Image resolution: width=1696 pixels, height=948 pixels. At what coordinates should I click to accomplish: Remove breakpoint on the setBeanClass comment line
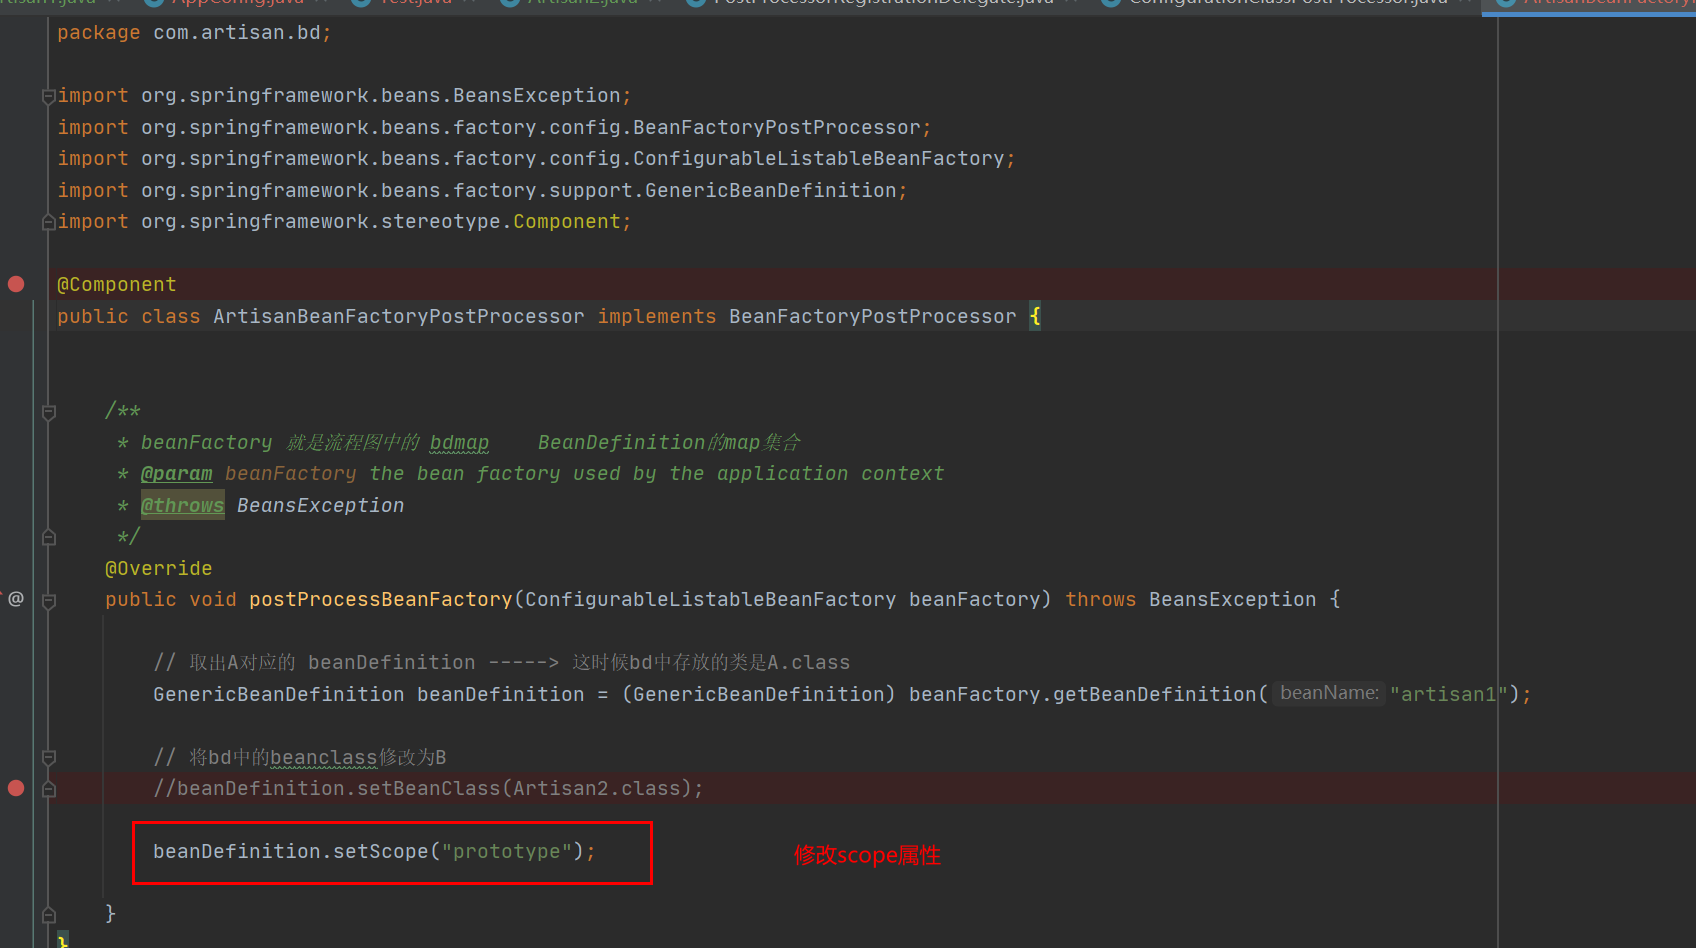pos(16,788)
